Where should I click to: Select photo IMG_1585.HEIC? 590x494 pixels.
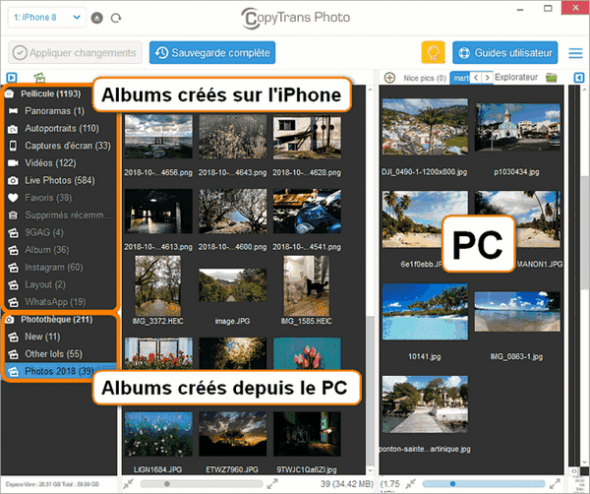tap(307, 286)
